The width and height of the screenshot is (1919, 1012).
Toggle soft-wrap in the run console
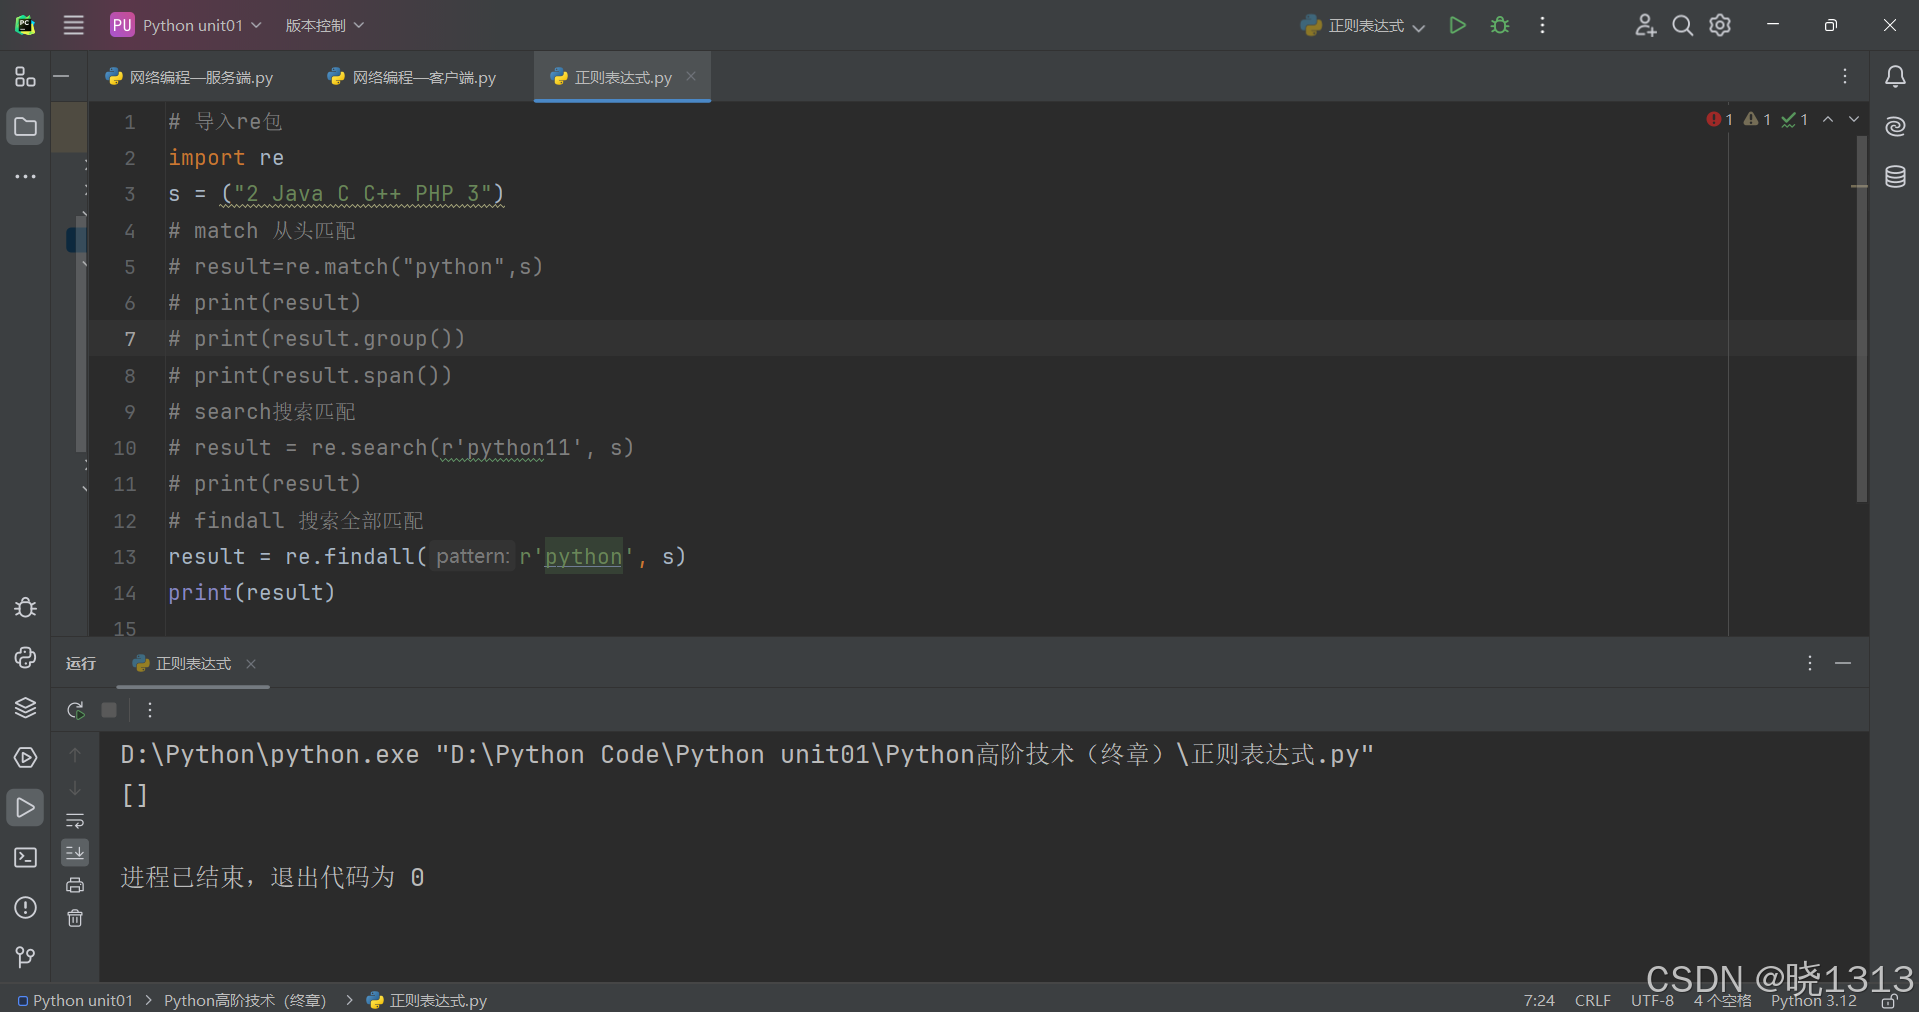point(75,820)
